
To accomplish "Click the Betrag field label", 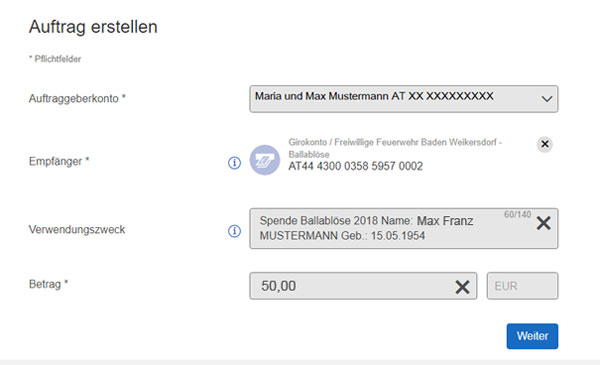I will pyautogui.click(x=48, y=284).
